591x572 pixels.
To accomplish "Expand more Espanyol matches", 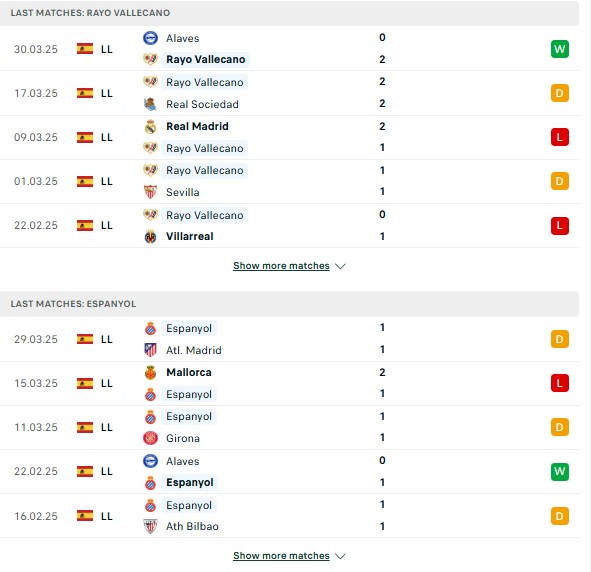I will click(x=281, y=555).
